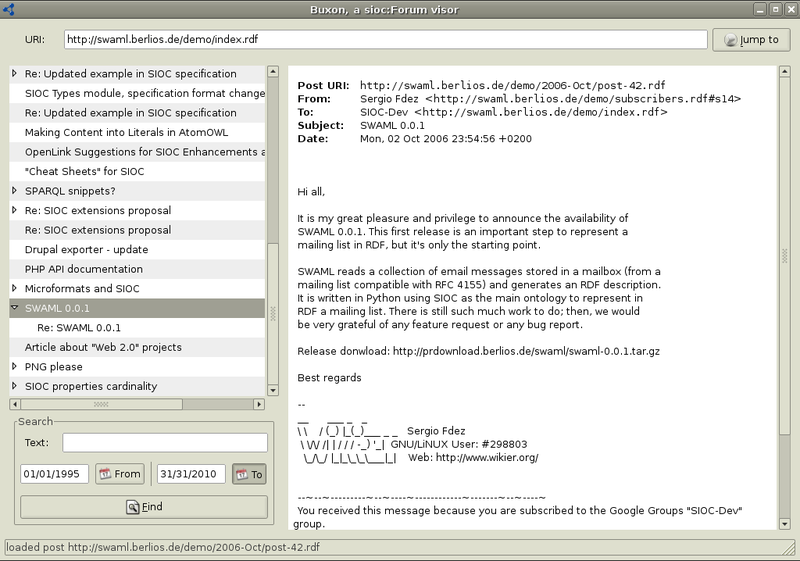The image size is (800, 561).
Task: Select the 'SPARQL snippets?' post title
Action: pos(70,191)
